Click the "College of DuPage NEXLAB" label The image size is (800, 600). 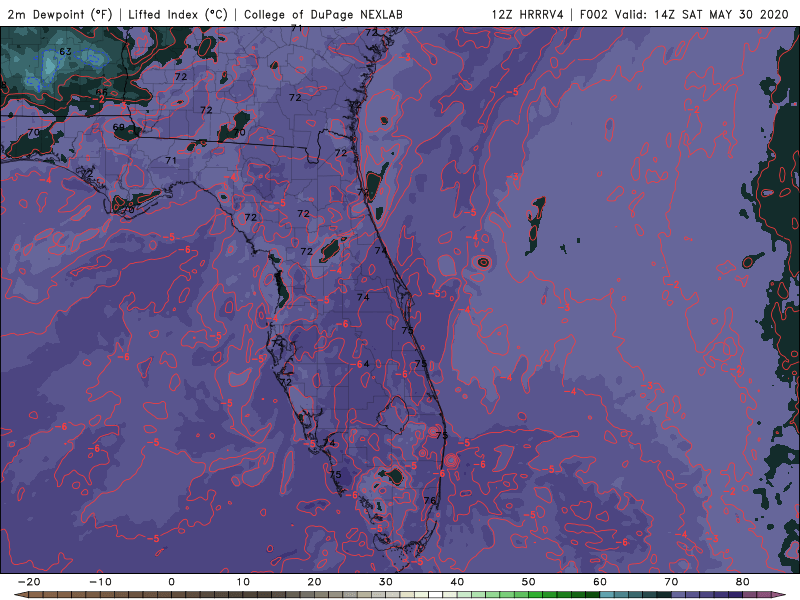[x=323, y=14]
